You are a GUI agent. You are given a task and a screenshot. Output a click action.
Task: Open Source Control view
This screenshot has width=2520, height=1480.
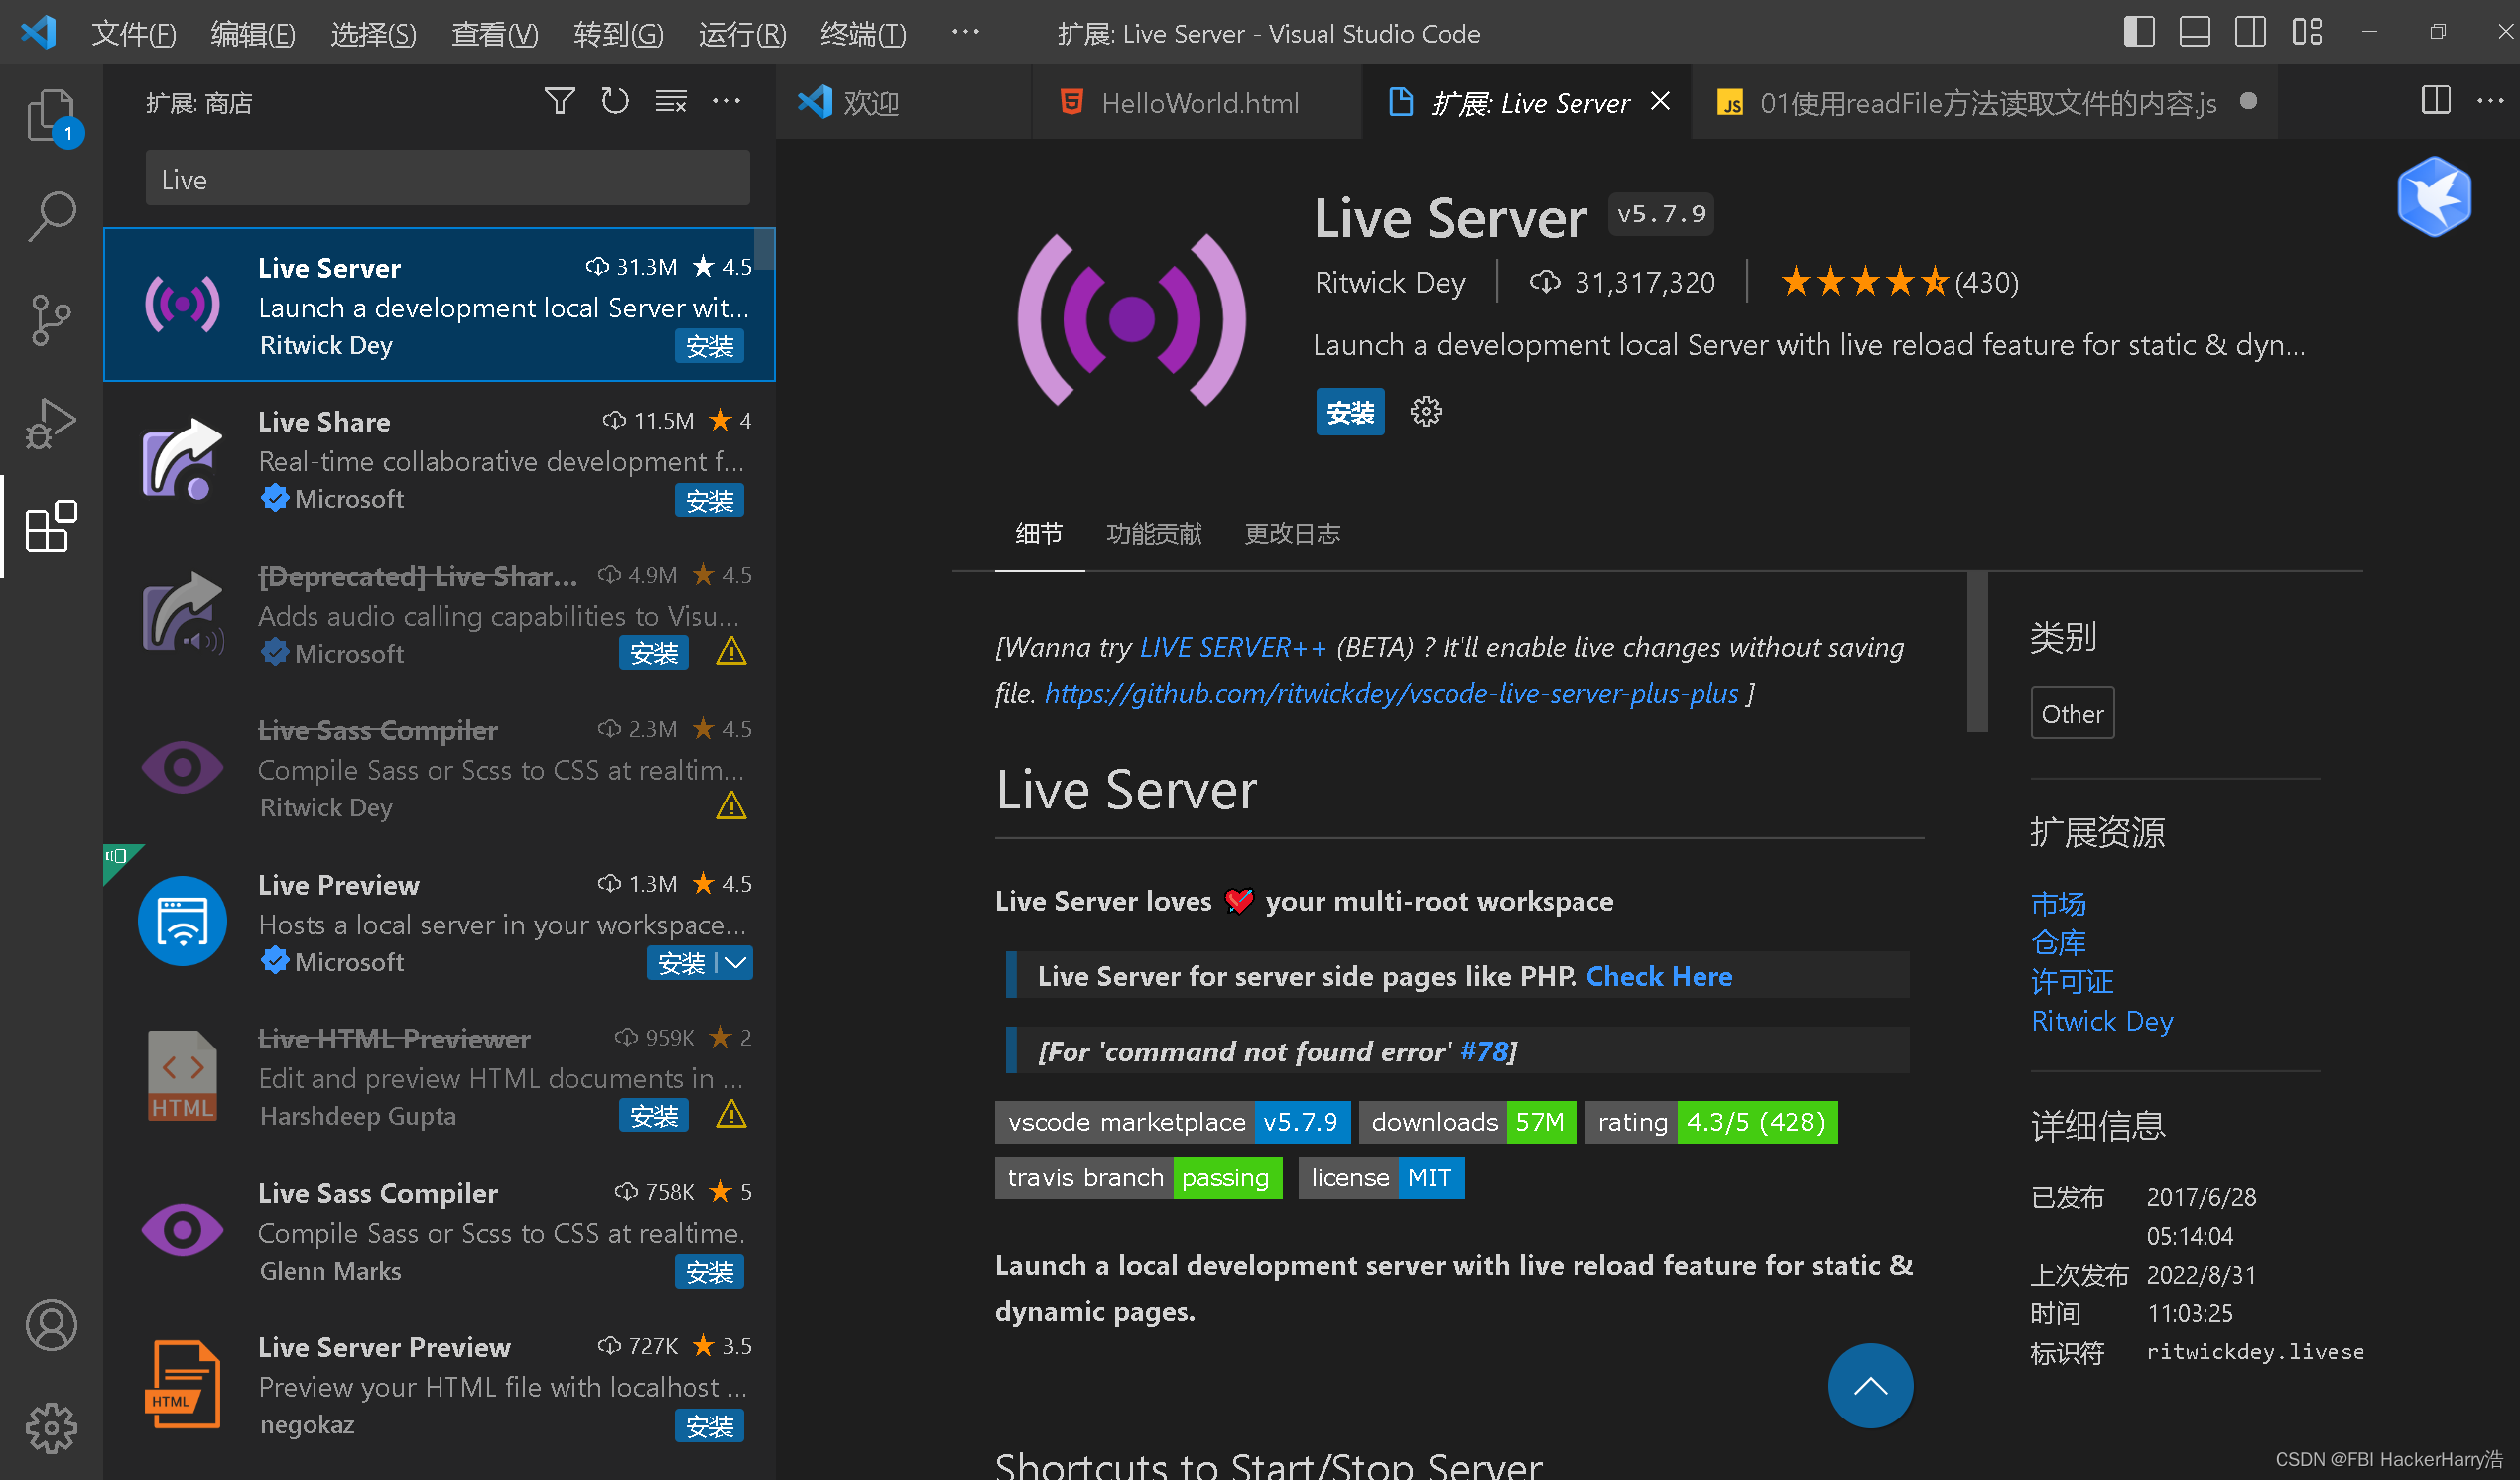pyautogui.click(x=50, y=320)
